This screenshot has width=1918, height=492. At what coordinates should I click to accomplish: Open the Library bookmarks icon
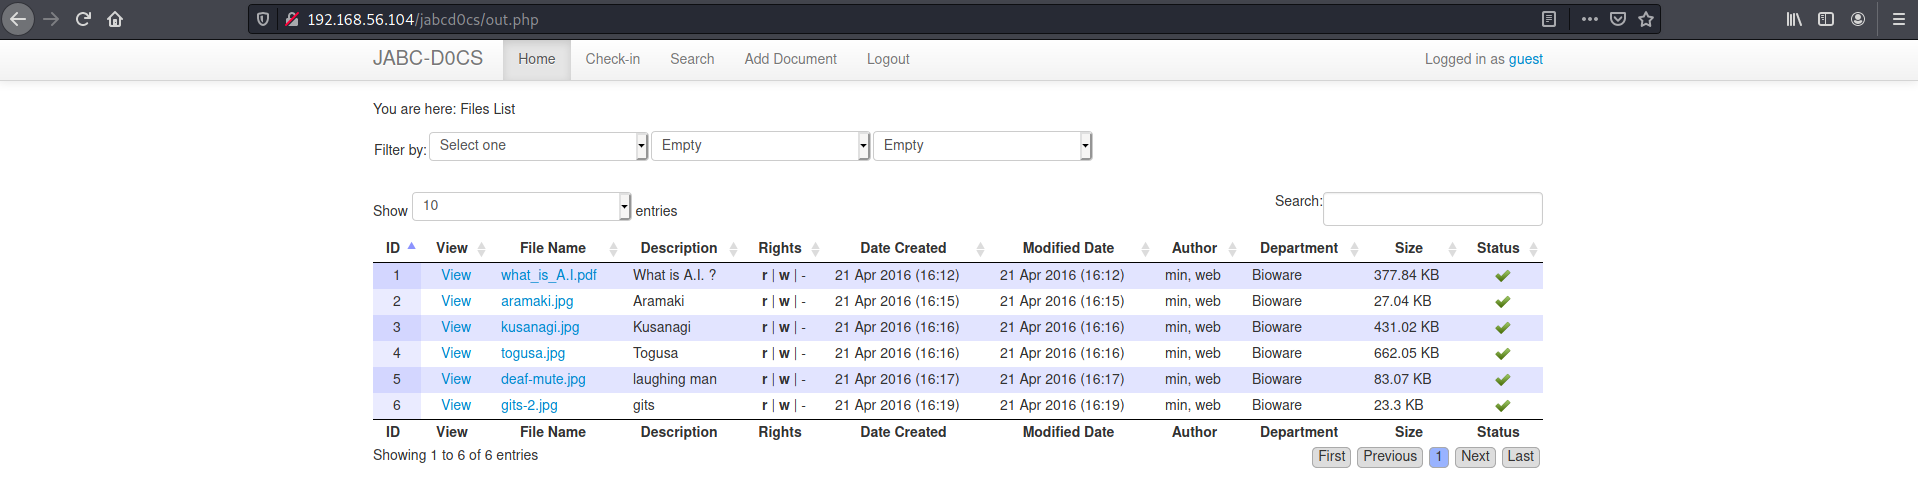point(1794,19)
